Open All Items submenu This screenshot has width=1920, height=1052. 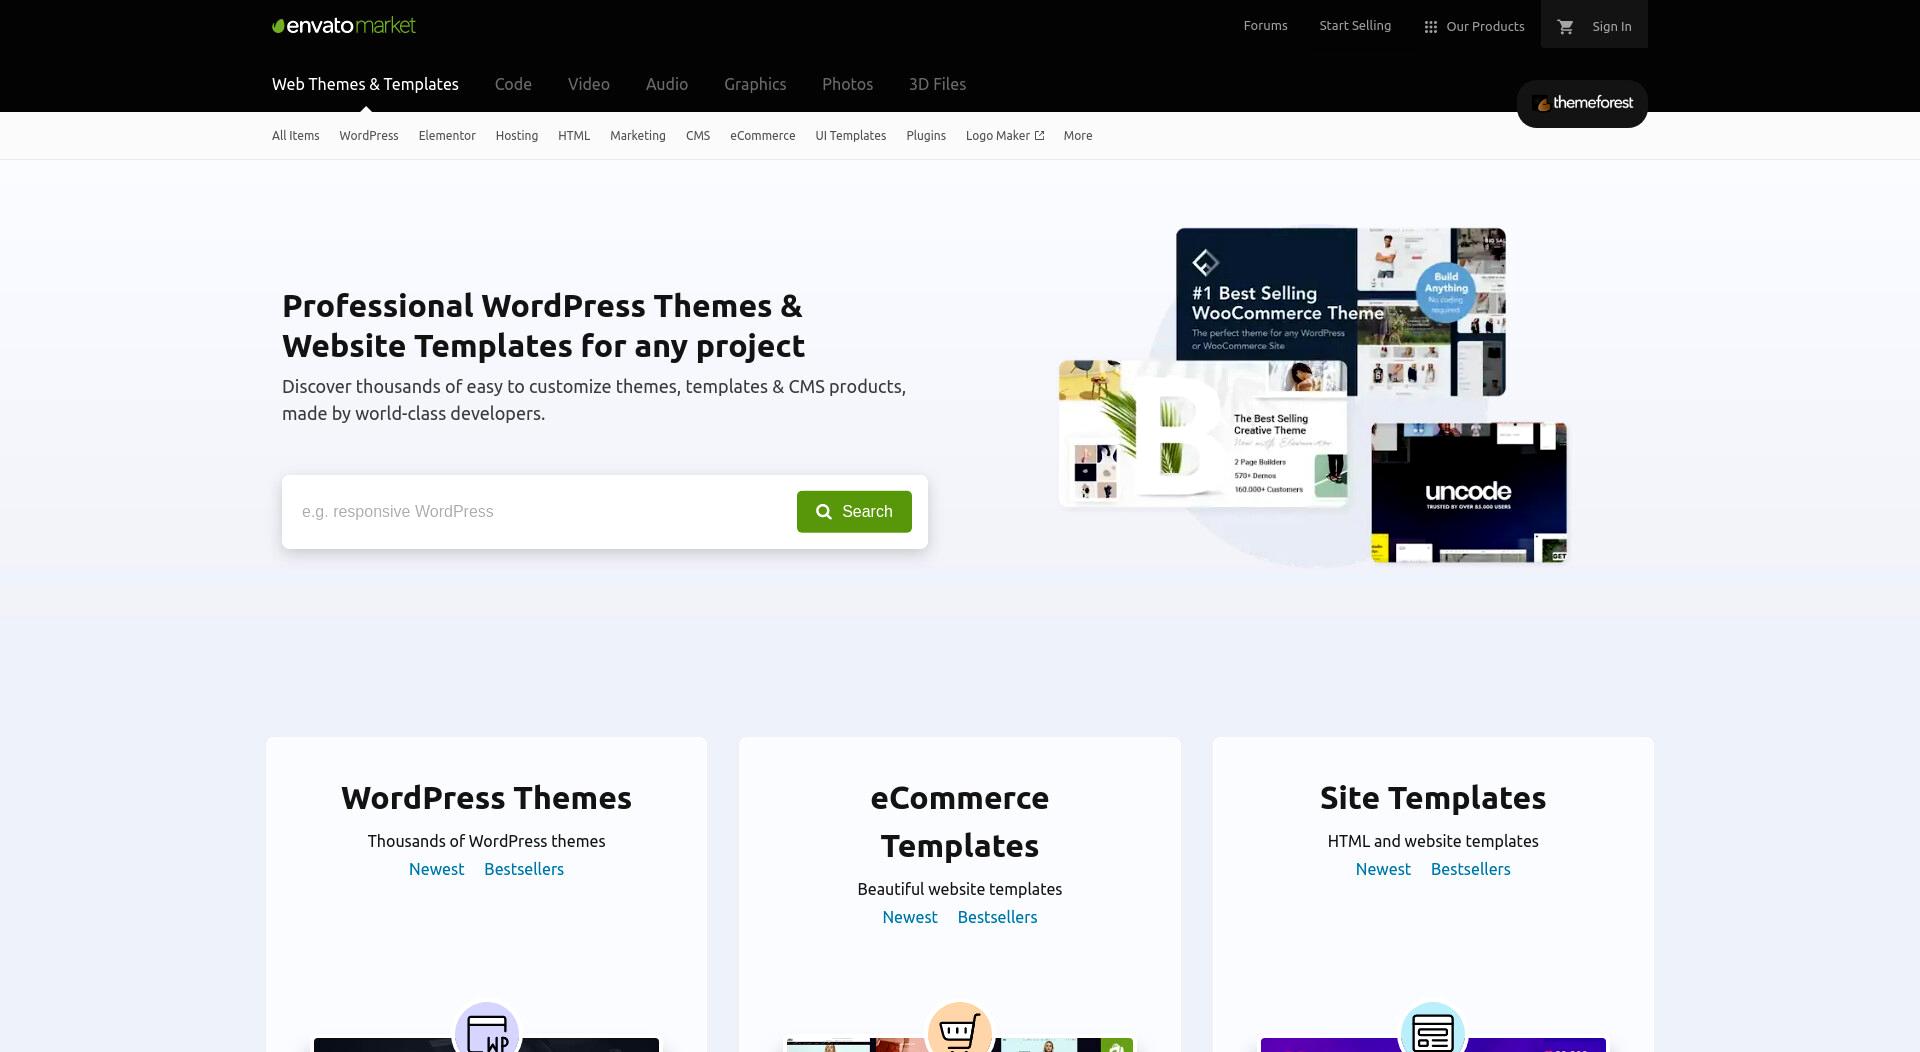pos(295,136)
